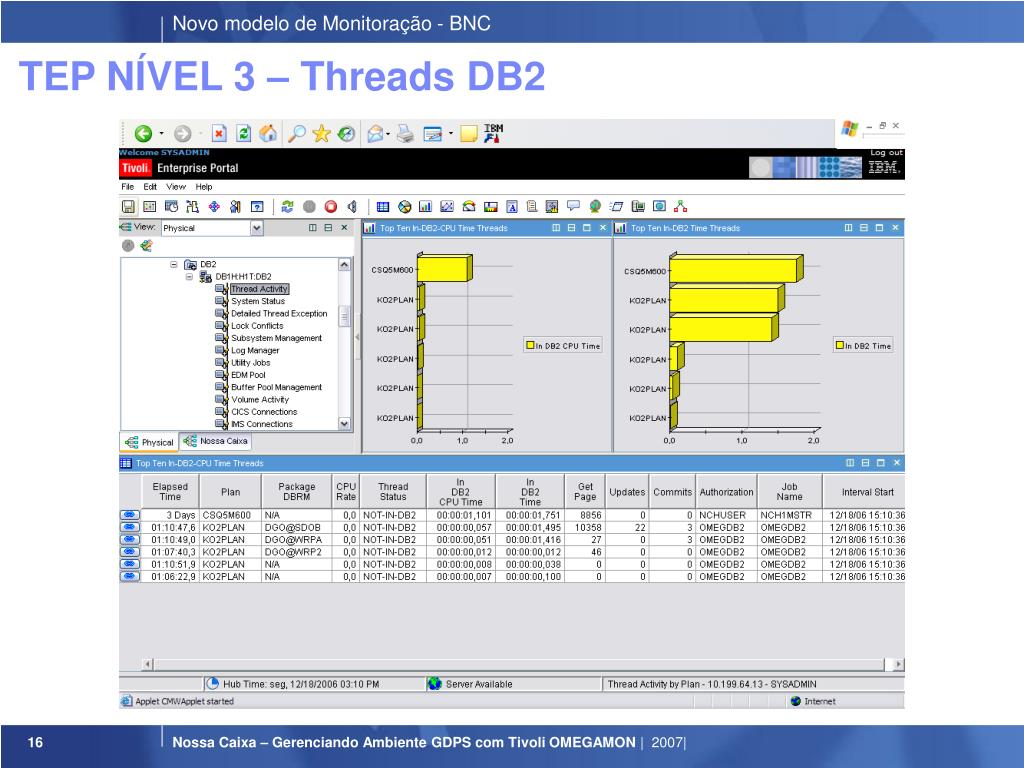Click the yellow In DB2 Time legend swatch
Screen dimensions: 1024x768
coord(840,345)
